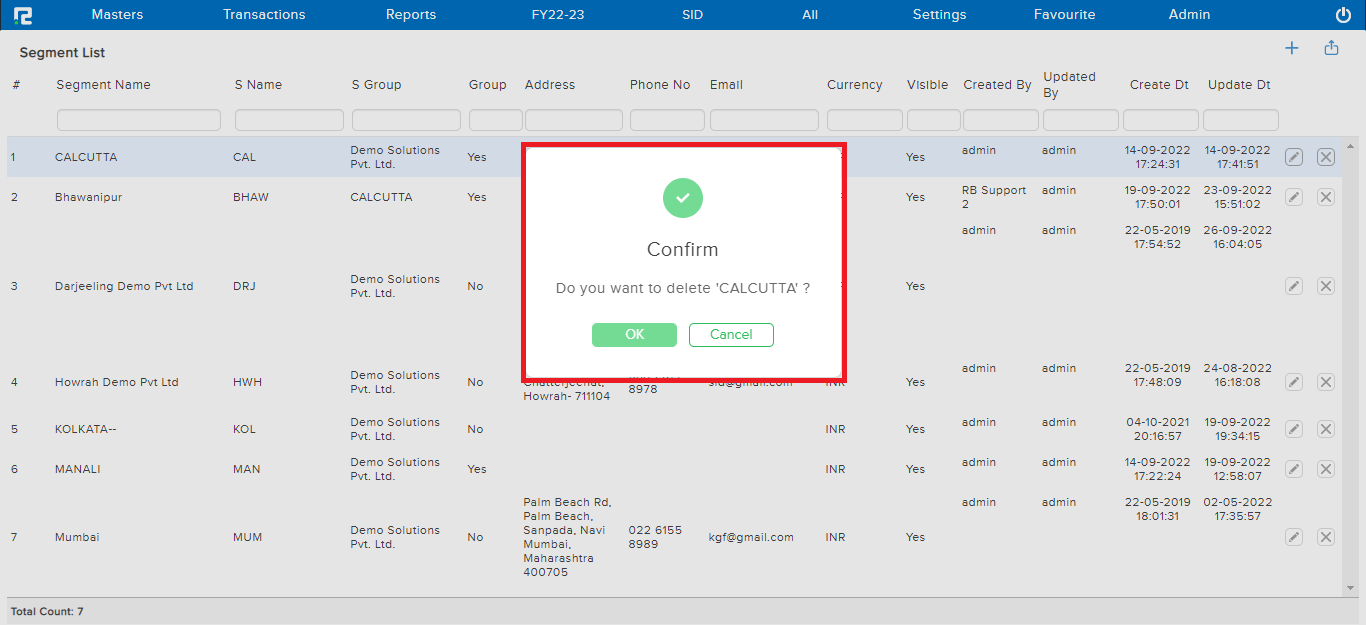
Task: Click the application logo at top left
Action: coord(23,14)
